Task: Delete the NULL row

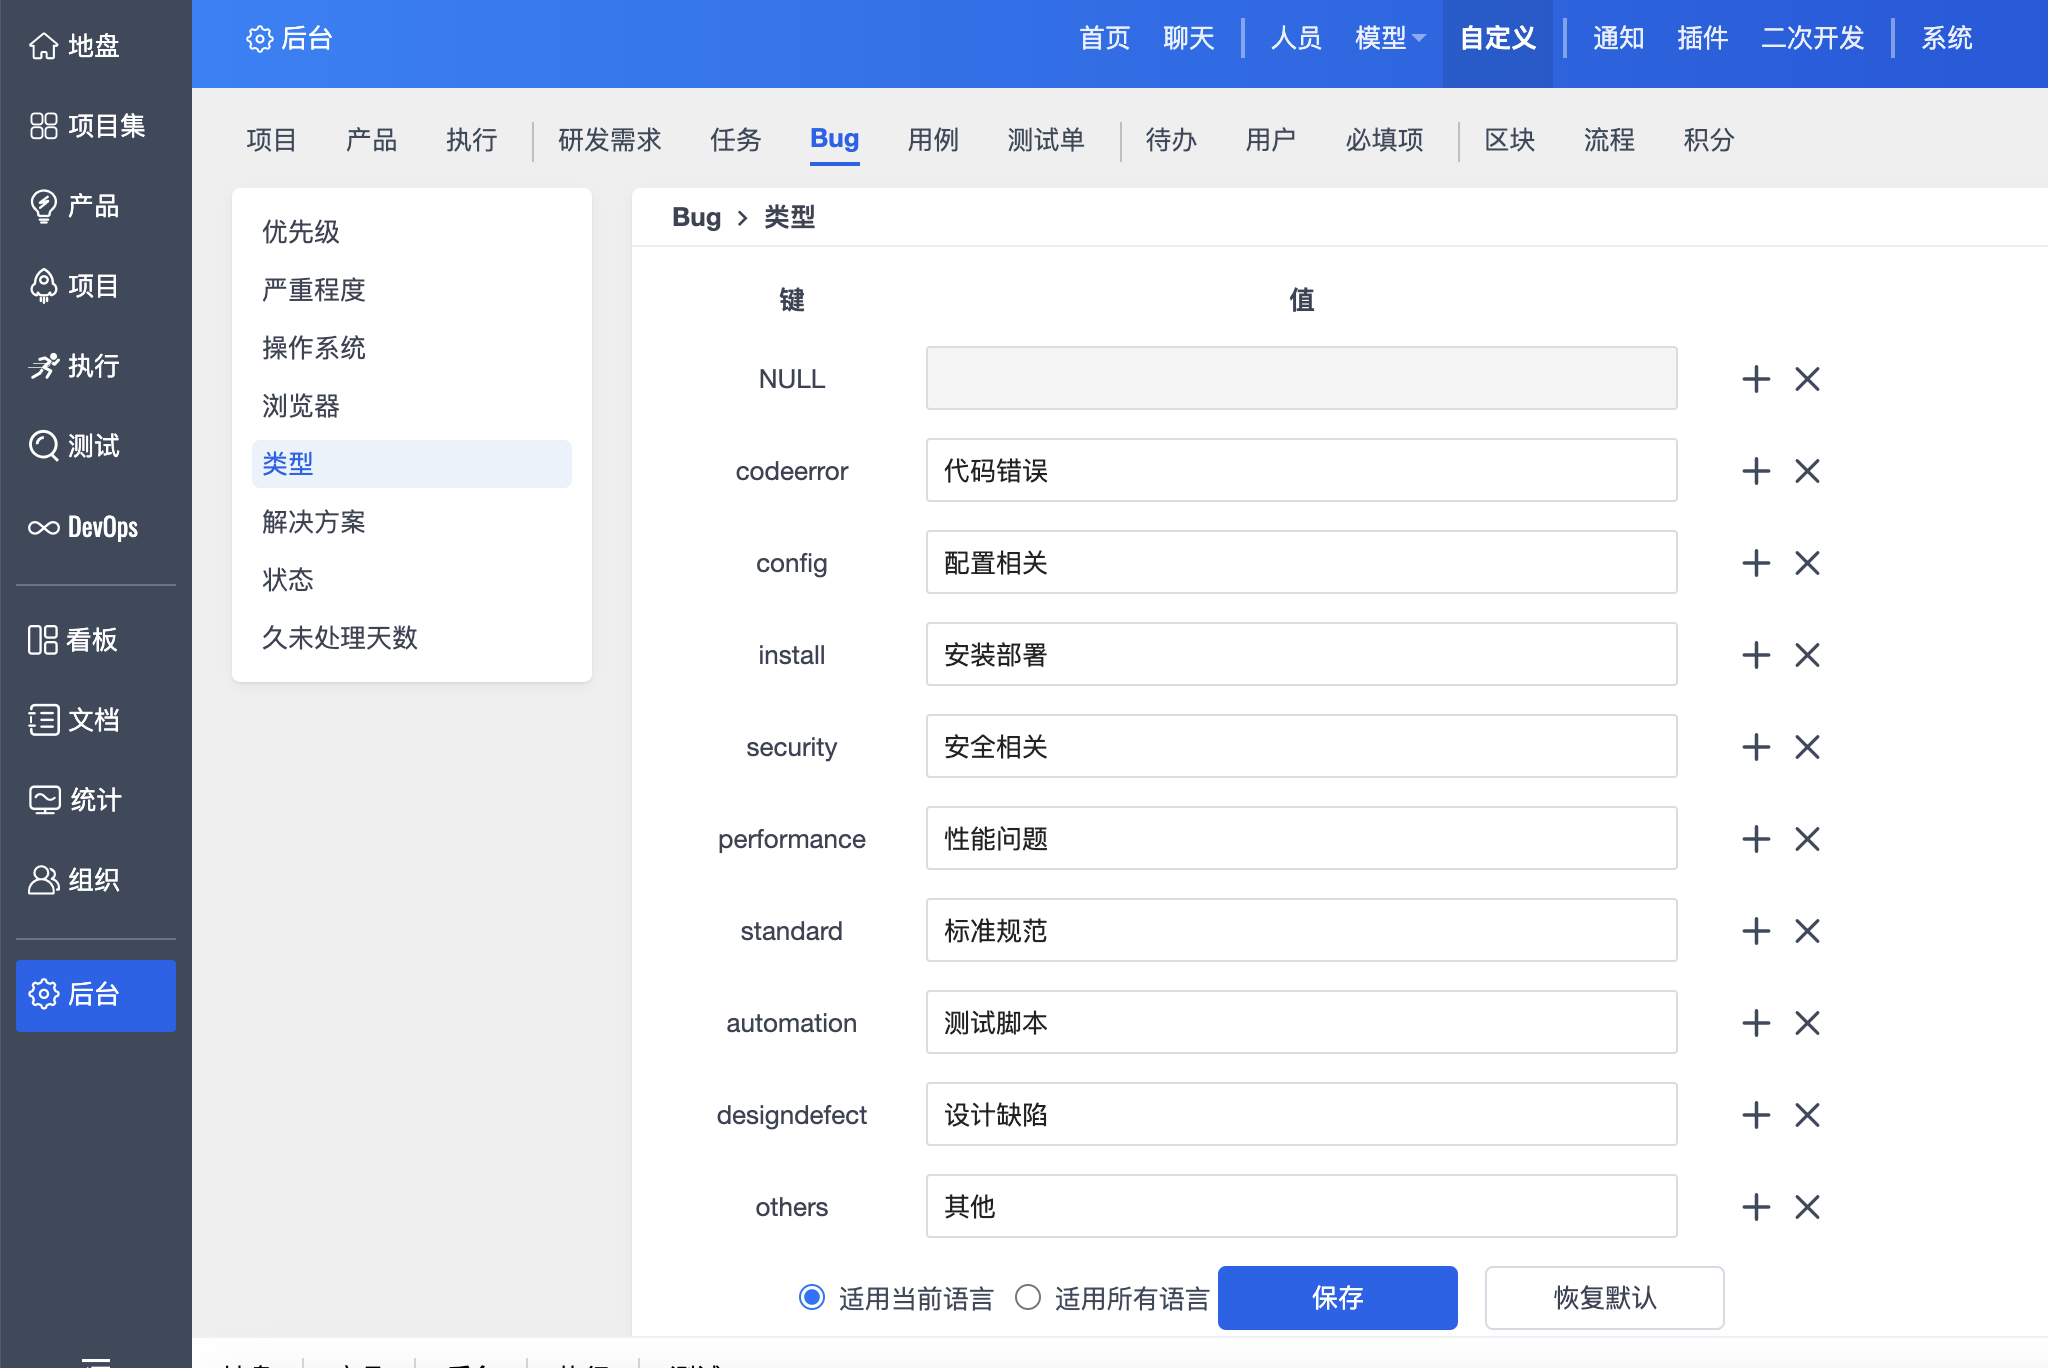Action: click(x=1807, y=379)
